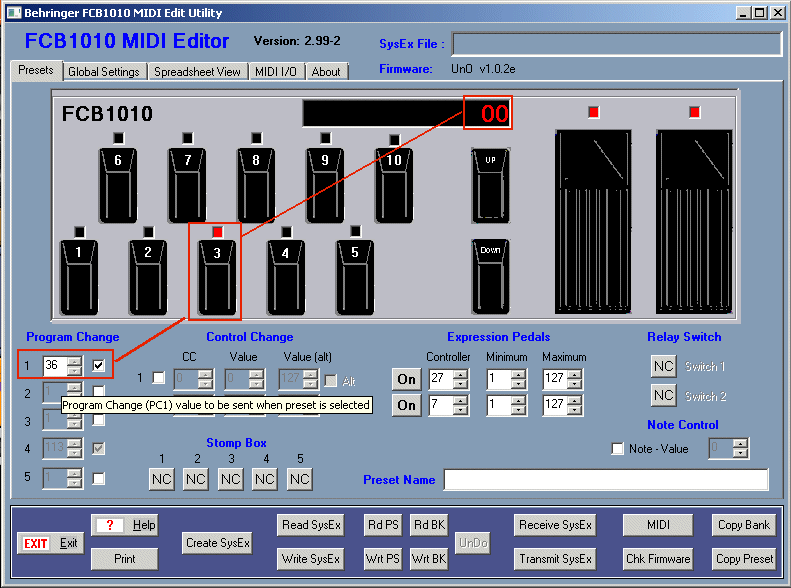Select footswitch pedal 8
This screenshot has height=588, width=791.
click(256, 185)
